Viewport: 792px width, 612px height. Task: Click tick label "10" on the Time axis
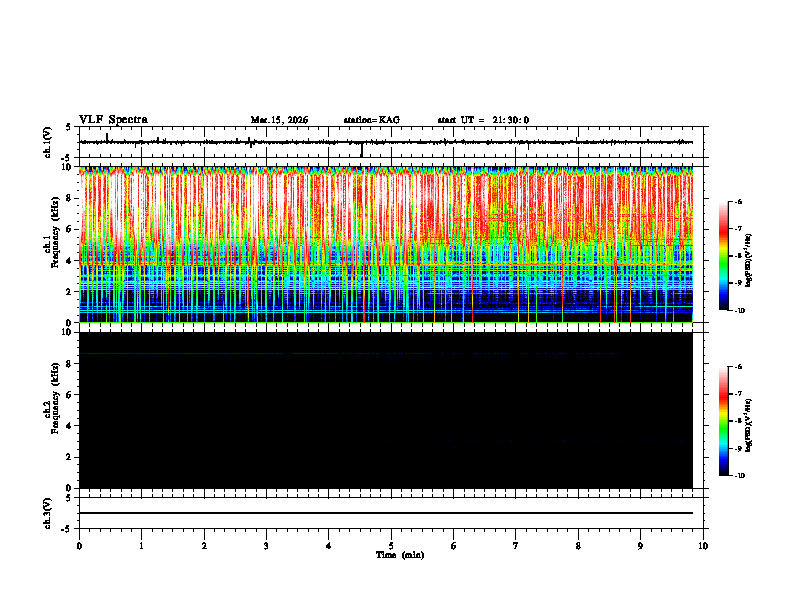pyautogui.click(x=703, y=546)
